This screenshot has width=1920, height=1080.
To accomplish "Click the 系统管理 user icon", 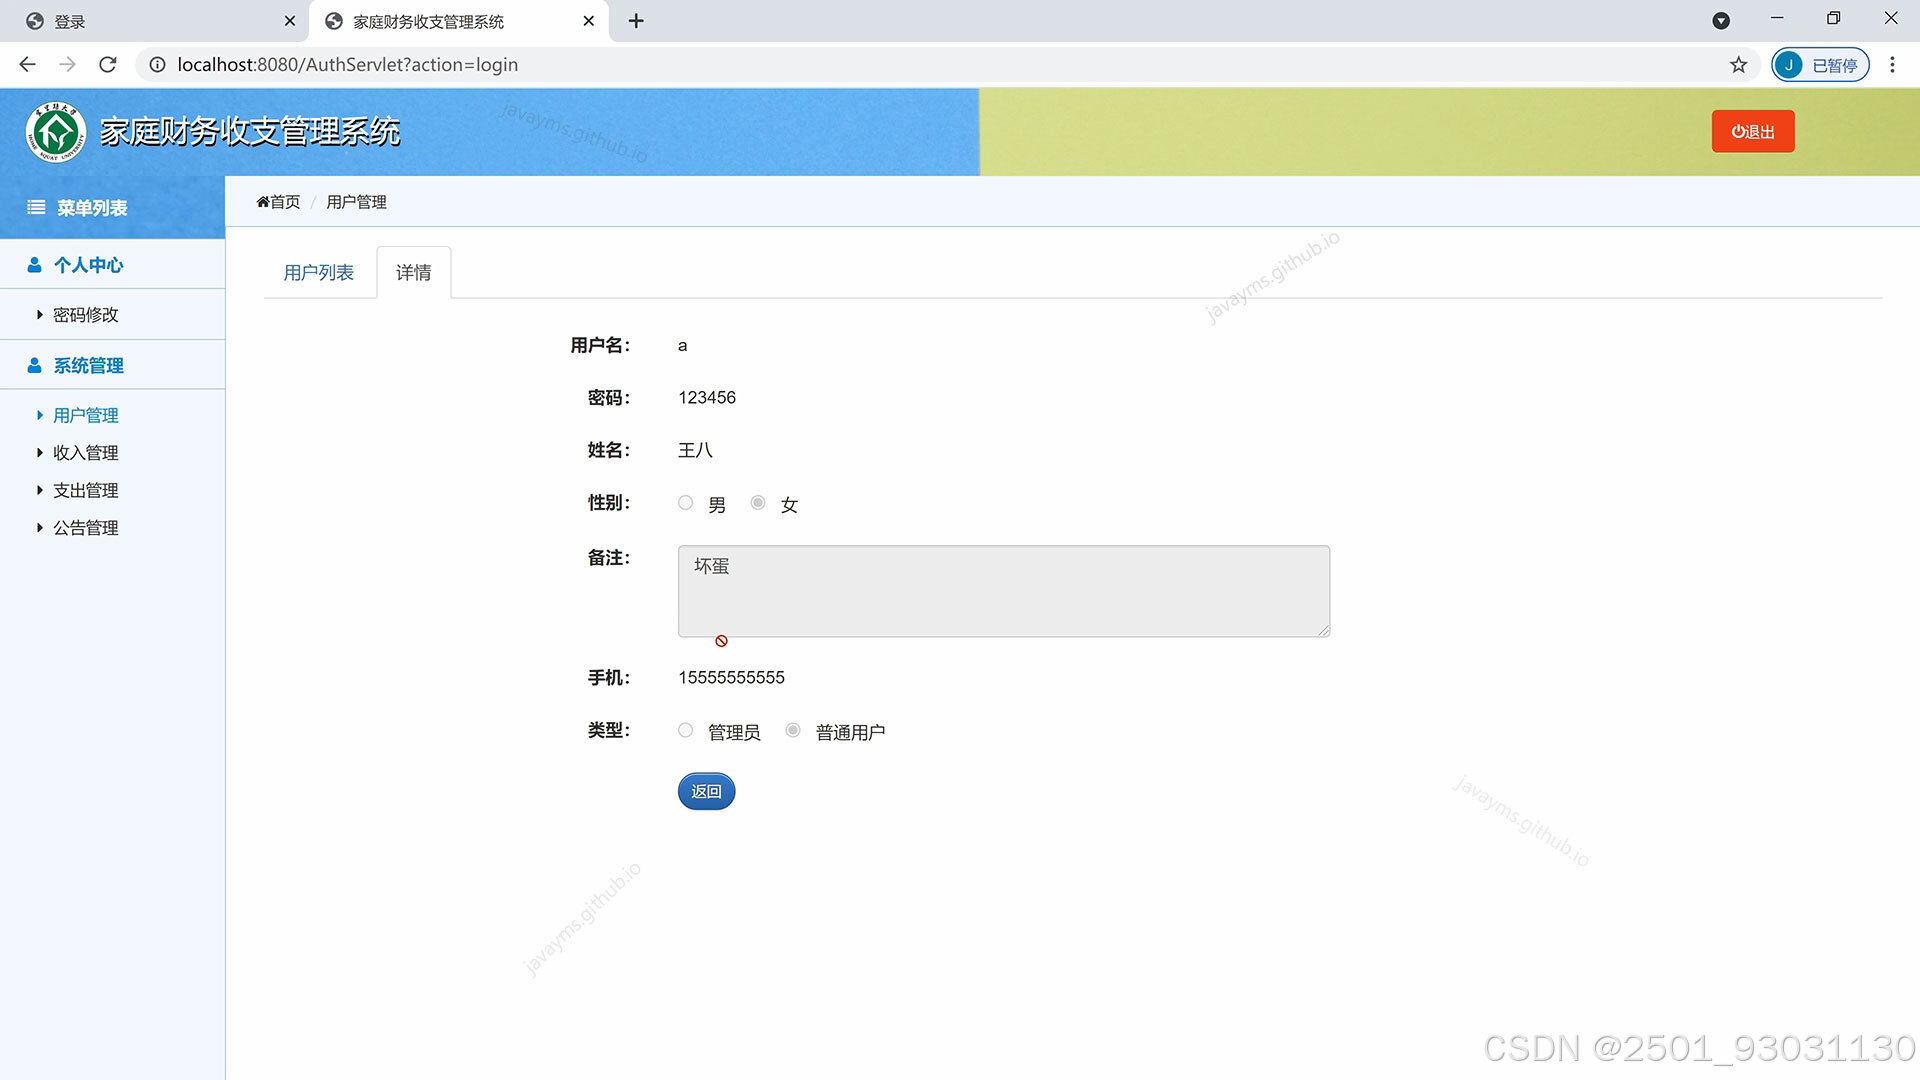I will tap(35, 366).
